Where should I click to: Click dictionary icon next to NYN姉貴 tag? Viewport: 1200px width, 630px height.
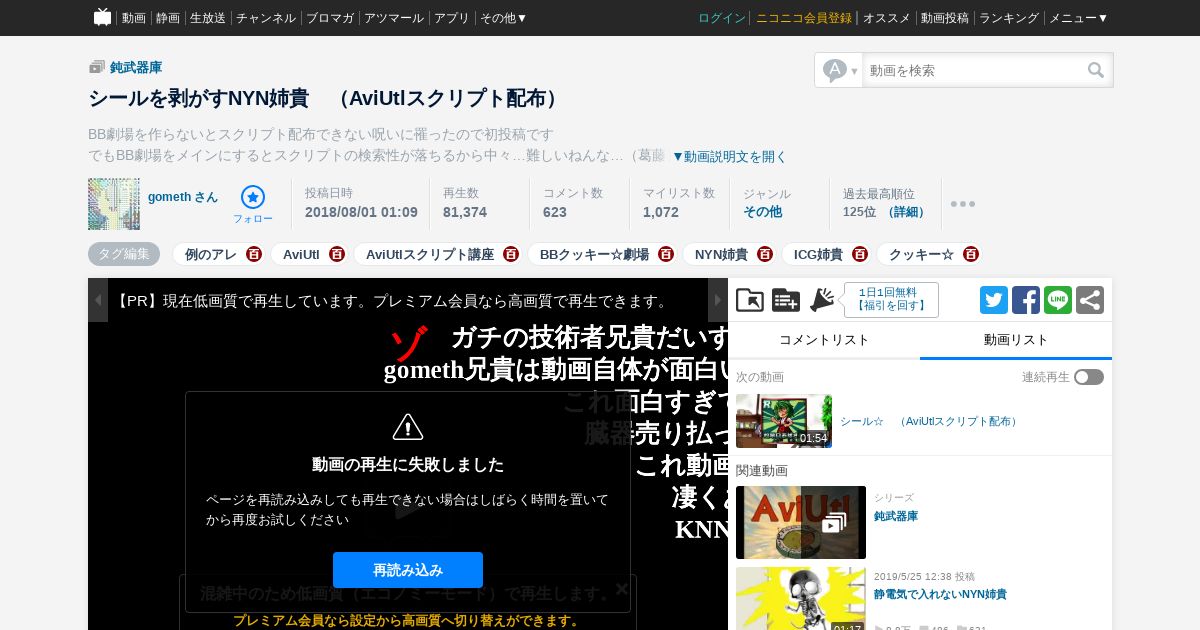(765, 254)
